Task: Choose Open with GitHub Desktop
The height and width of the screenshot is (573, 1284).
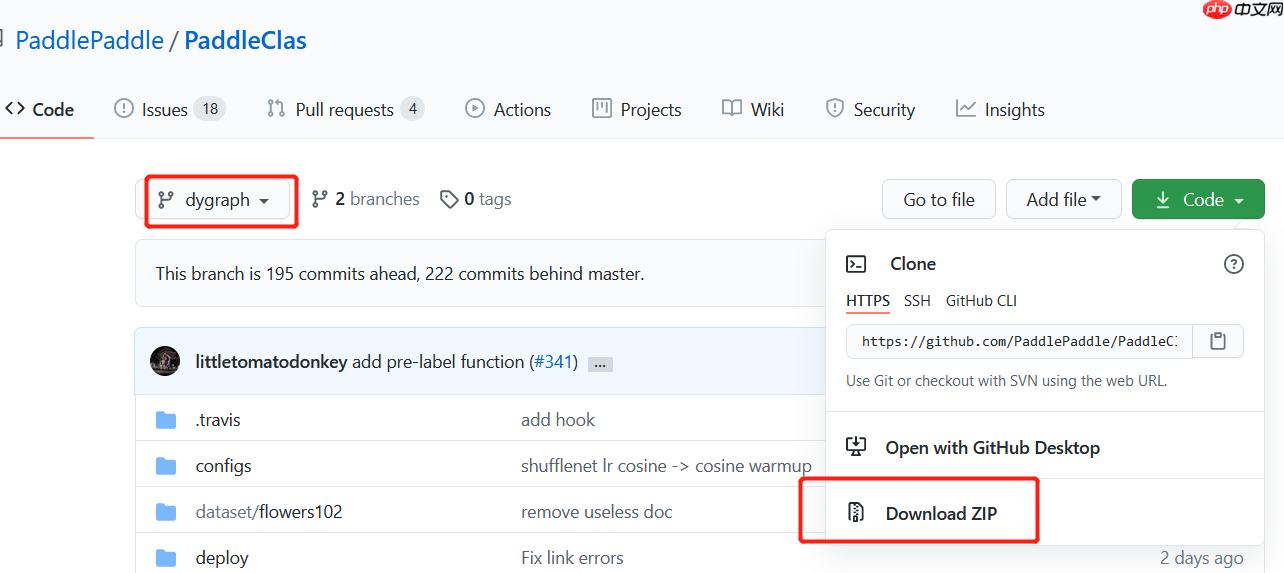Action: 992,448
